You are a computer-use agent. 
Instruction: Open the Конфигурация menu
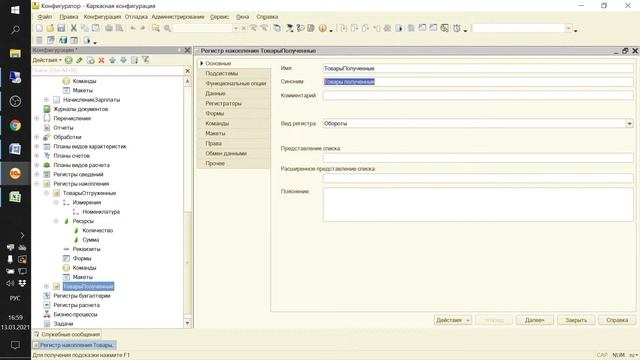[x=102, y=17]
